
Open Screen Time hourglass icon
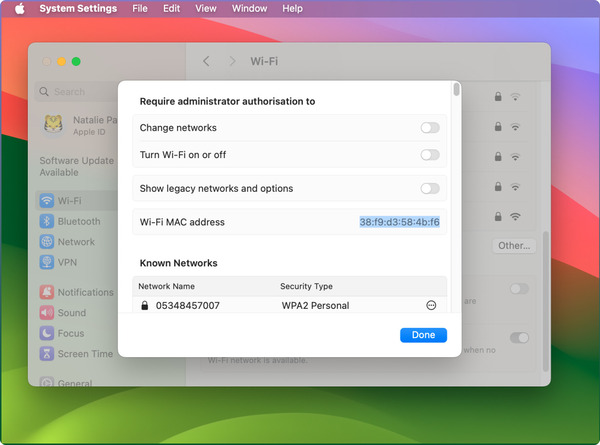[47, 354]
